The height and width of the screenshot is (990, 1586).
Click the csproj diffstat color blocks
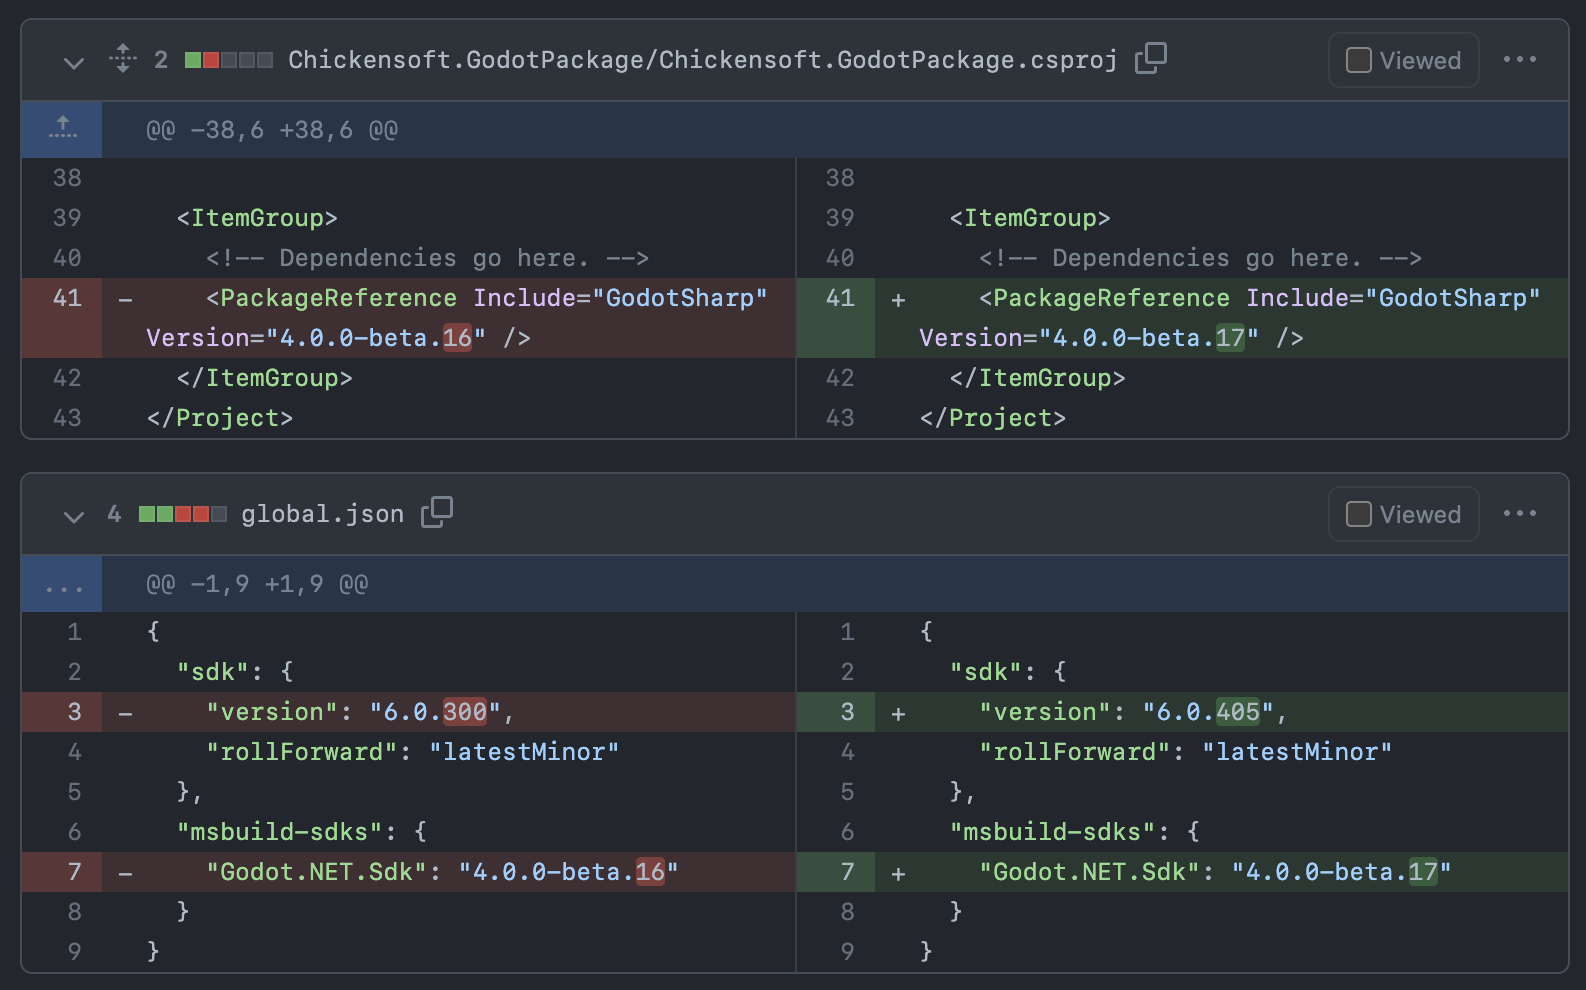point(228,60)
